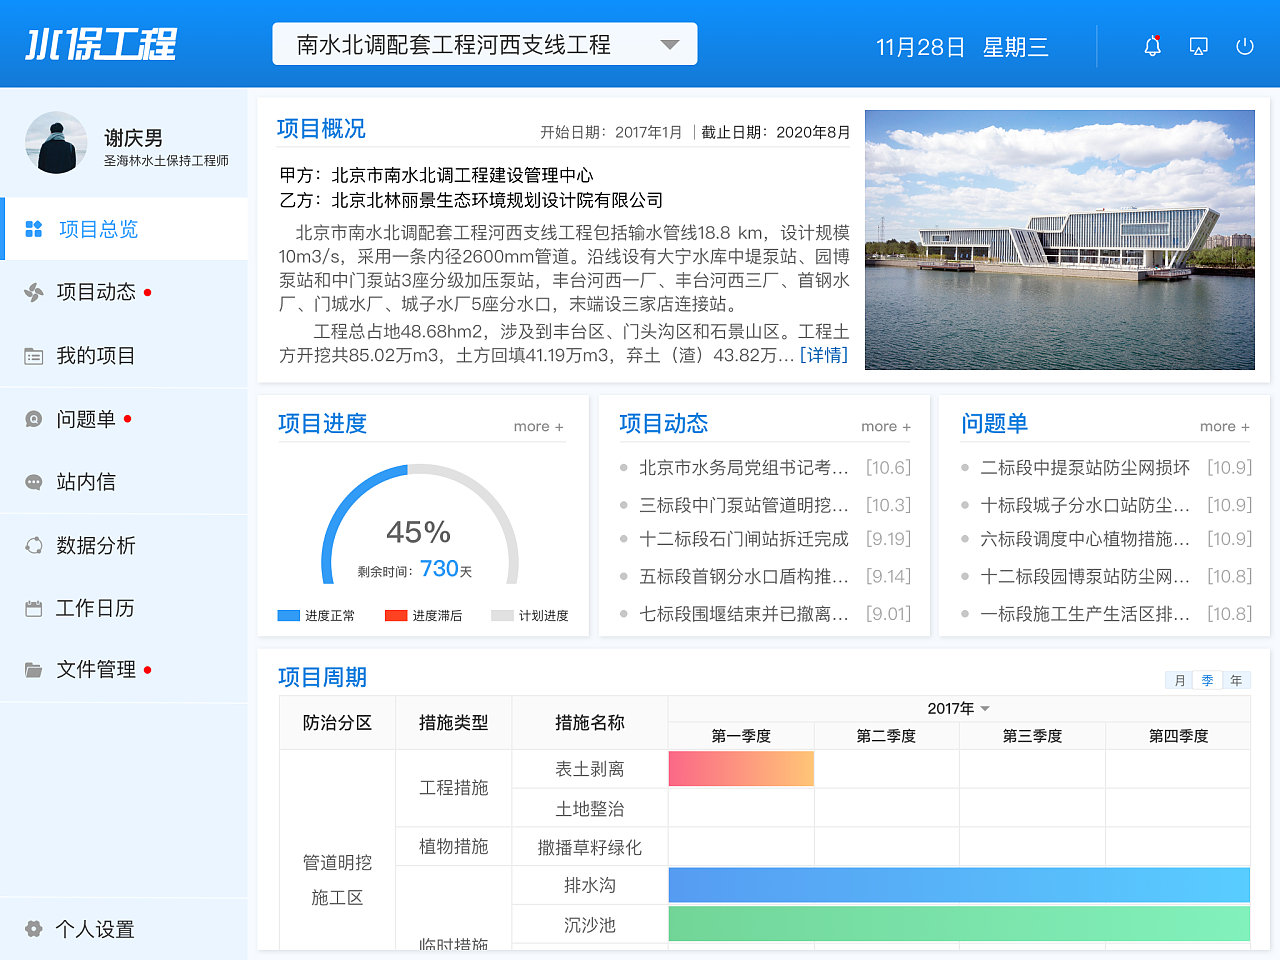The width and height of the screenshot is (1280, 960).
Task: Open project selector dropdown 南水北调配套工程河西支线工程
Action: point(484,44)
